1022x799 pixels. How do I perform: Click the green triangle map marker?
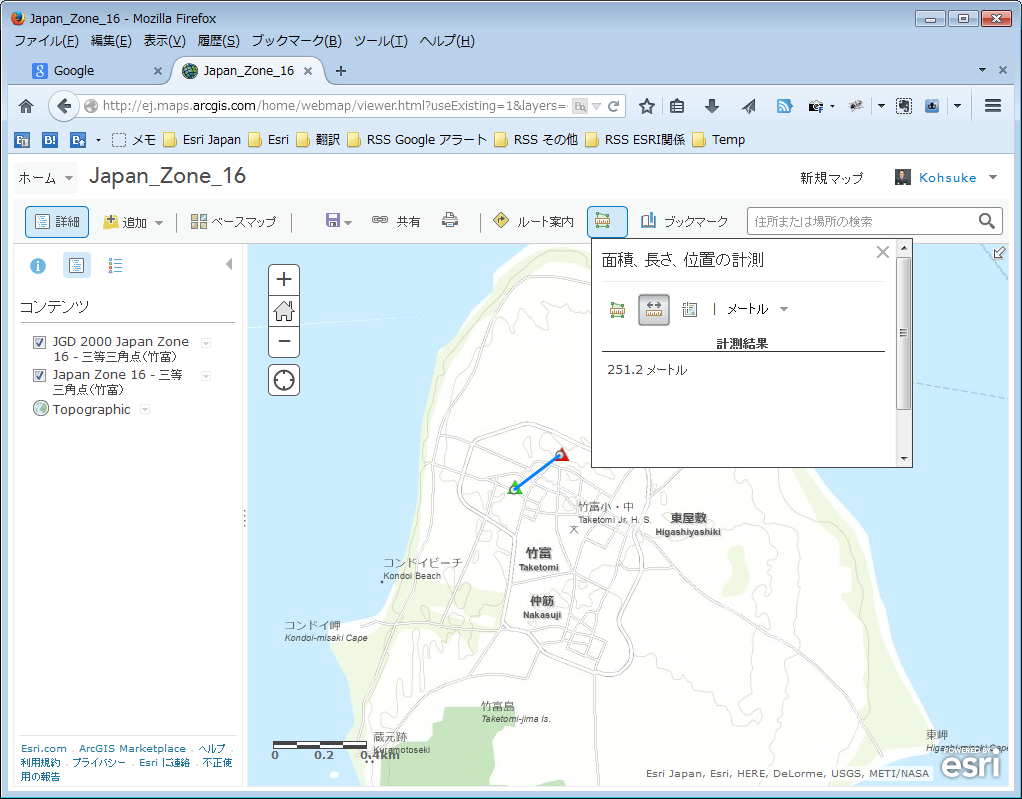click(x=515, y=487)
